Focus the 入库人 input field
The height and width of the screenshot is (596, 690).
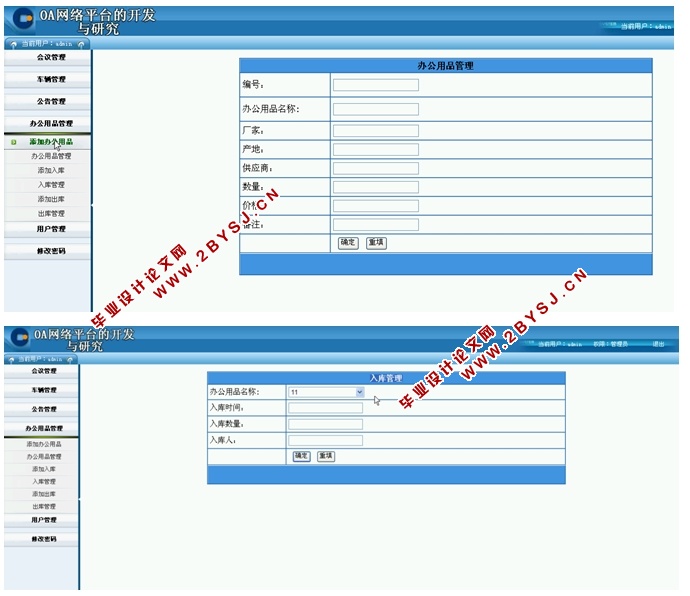coord(326,441)
